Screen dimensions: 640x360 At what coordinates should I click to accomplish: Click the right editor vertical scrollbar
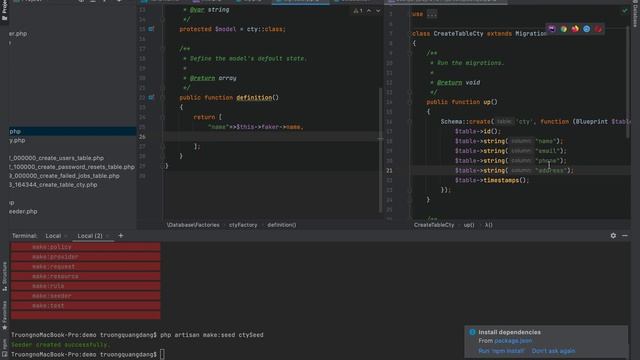tap(629, 83)
